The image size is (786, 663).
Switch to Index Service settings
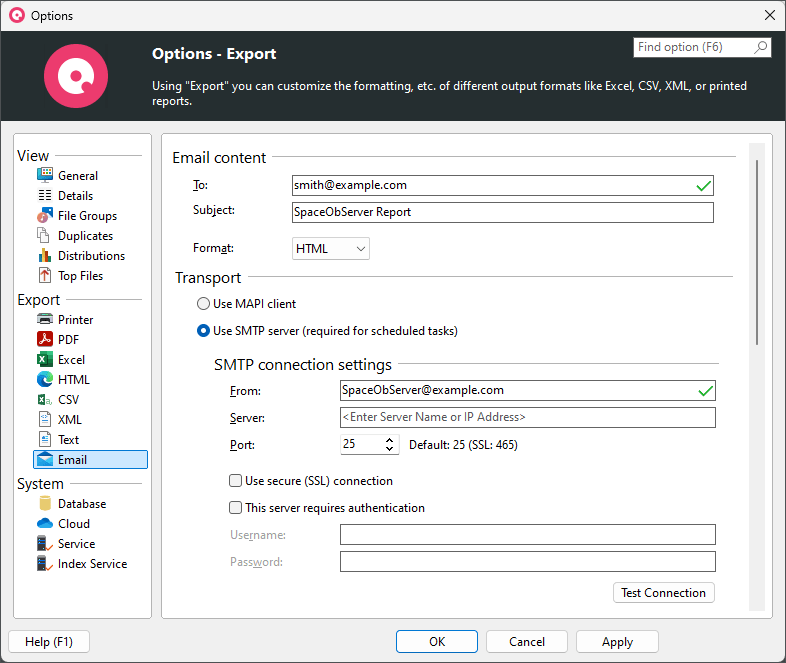click(92, 564)
